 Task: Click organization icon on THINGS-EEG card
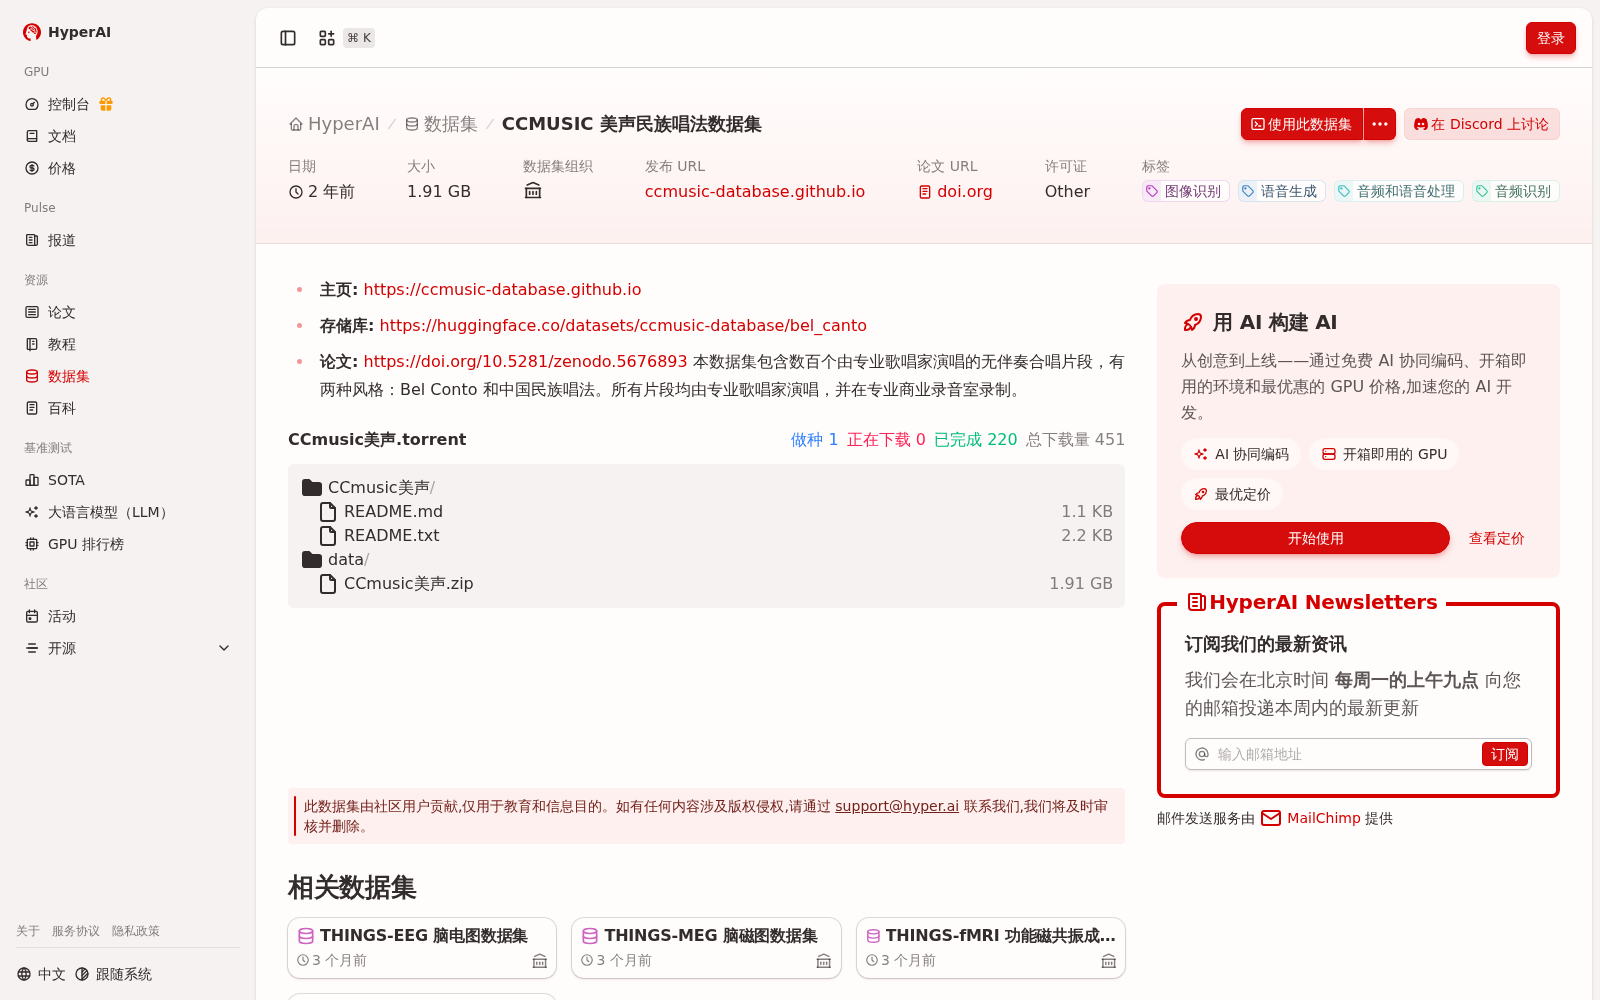(540, 961)
